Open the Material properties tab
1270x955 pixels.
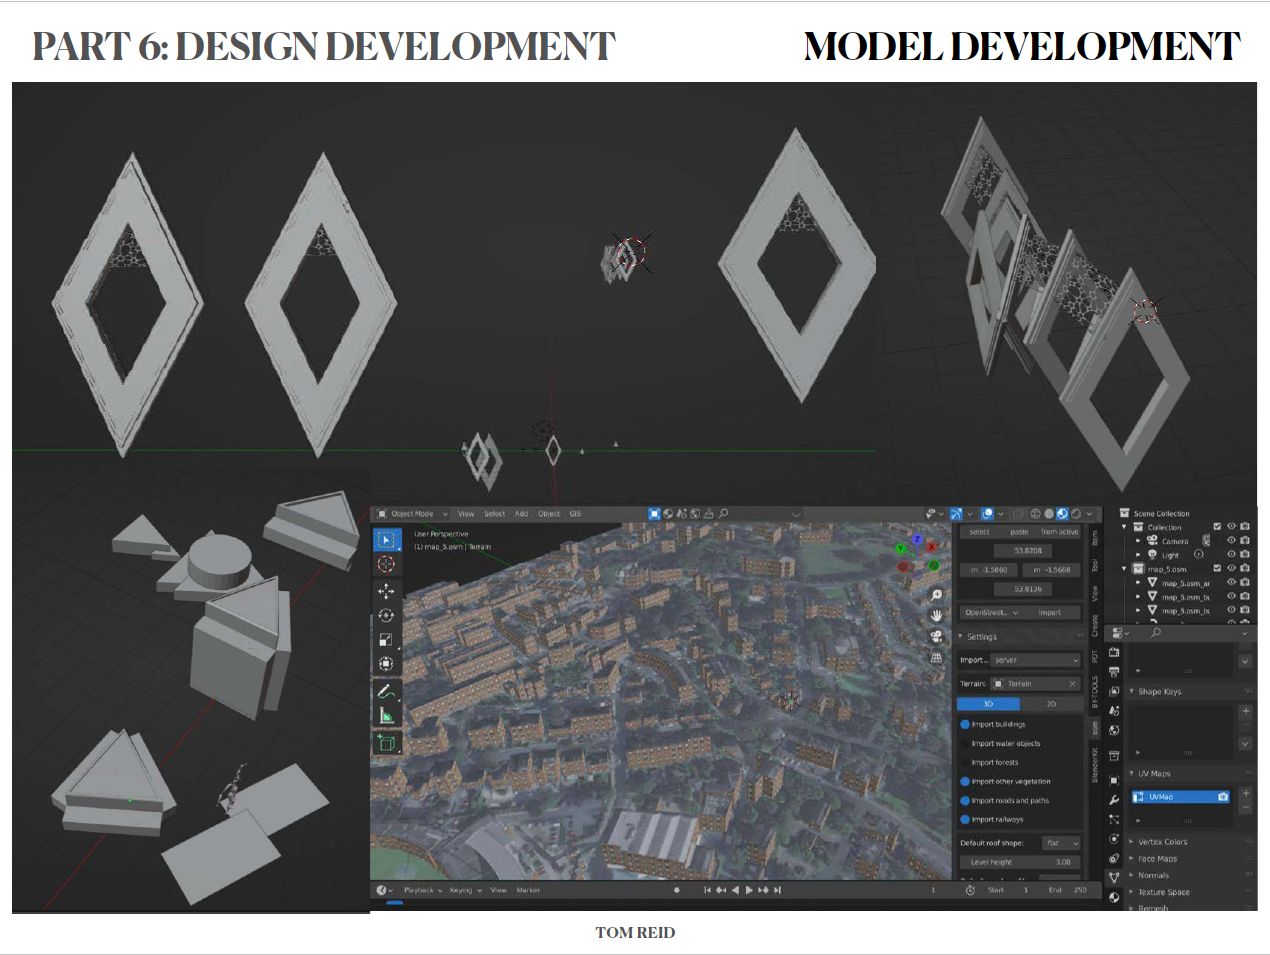click(x=1114, y=897)
